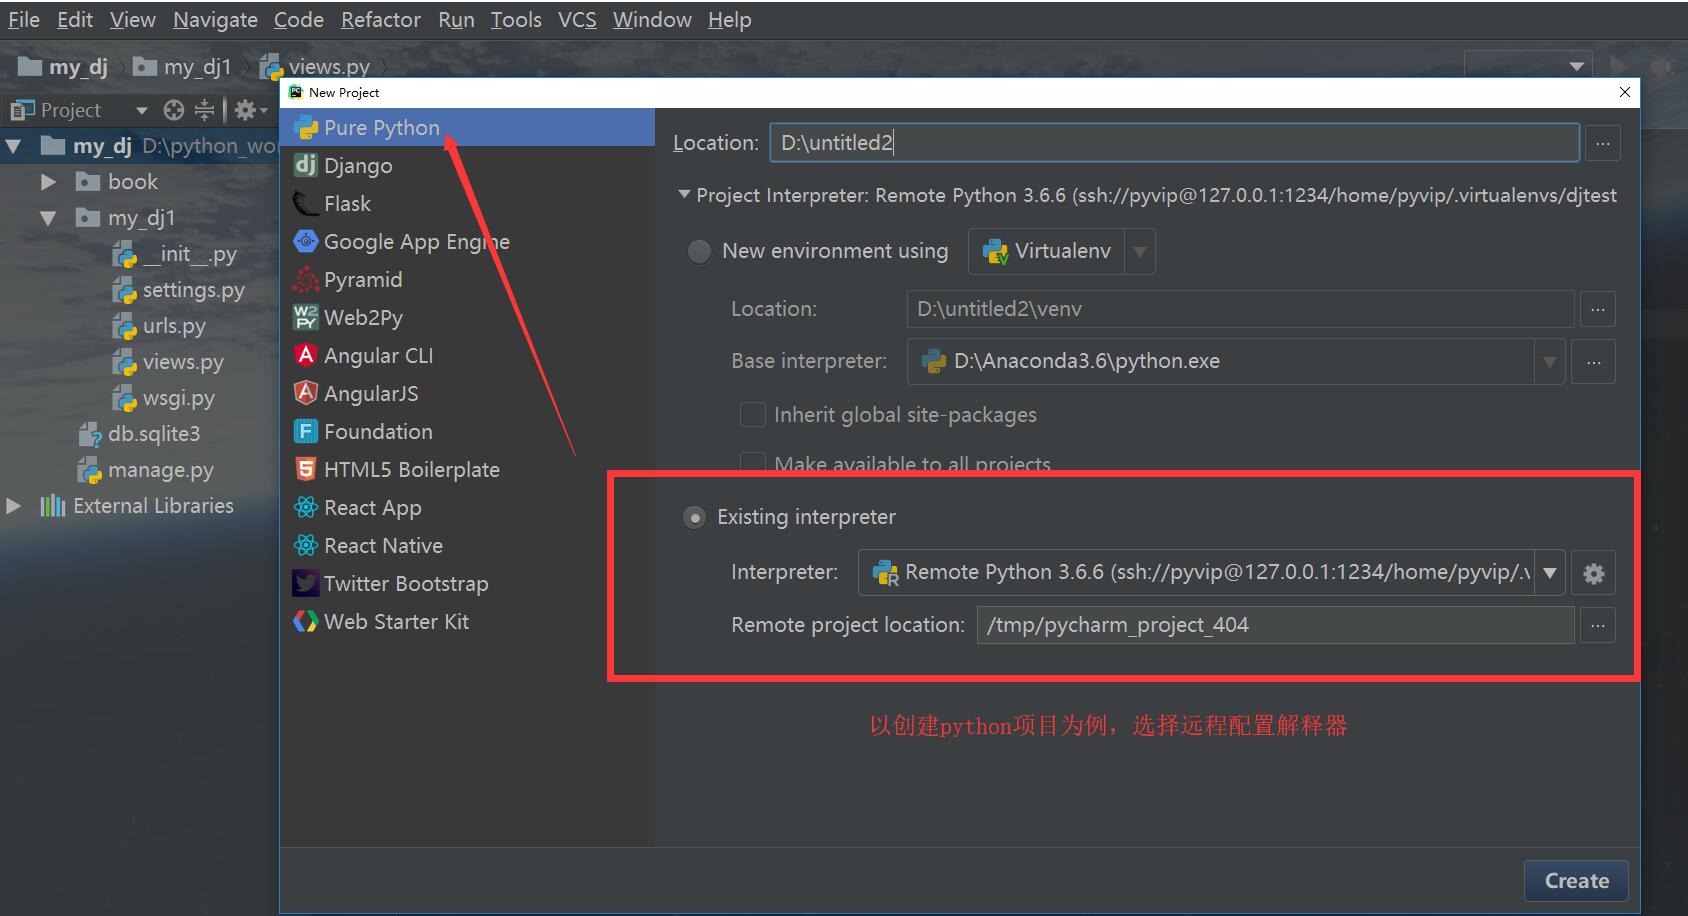Choose the Django project type icon

(x=305, y=166)
